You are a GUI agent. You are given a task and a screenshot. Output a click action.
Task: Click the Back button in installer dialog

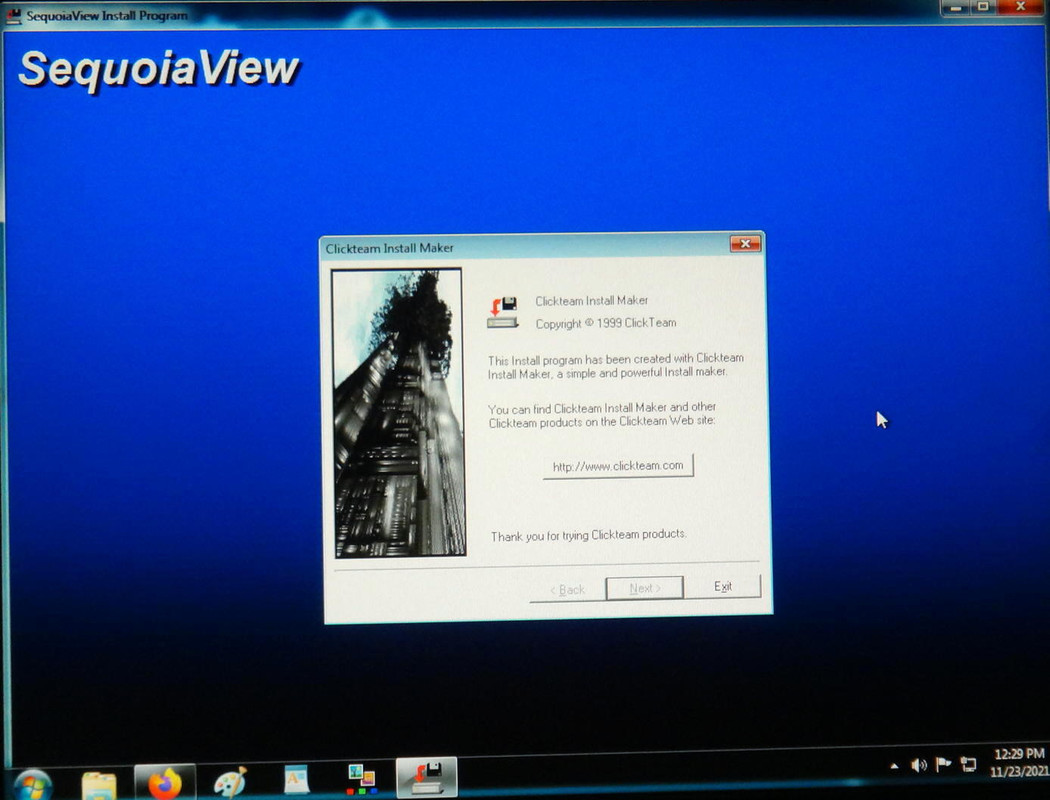point(567,589)
